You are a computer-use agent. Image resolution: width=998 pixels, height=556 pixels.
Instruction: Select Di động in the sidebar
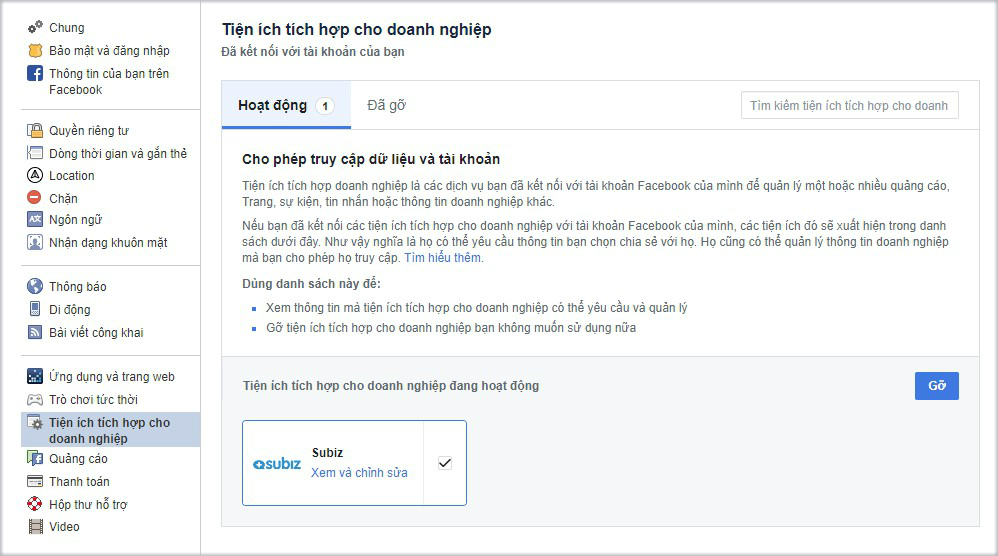coord(69,309)
